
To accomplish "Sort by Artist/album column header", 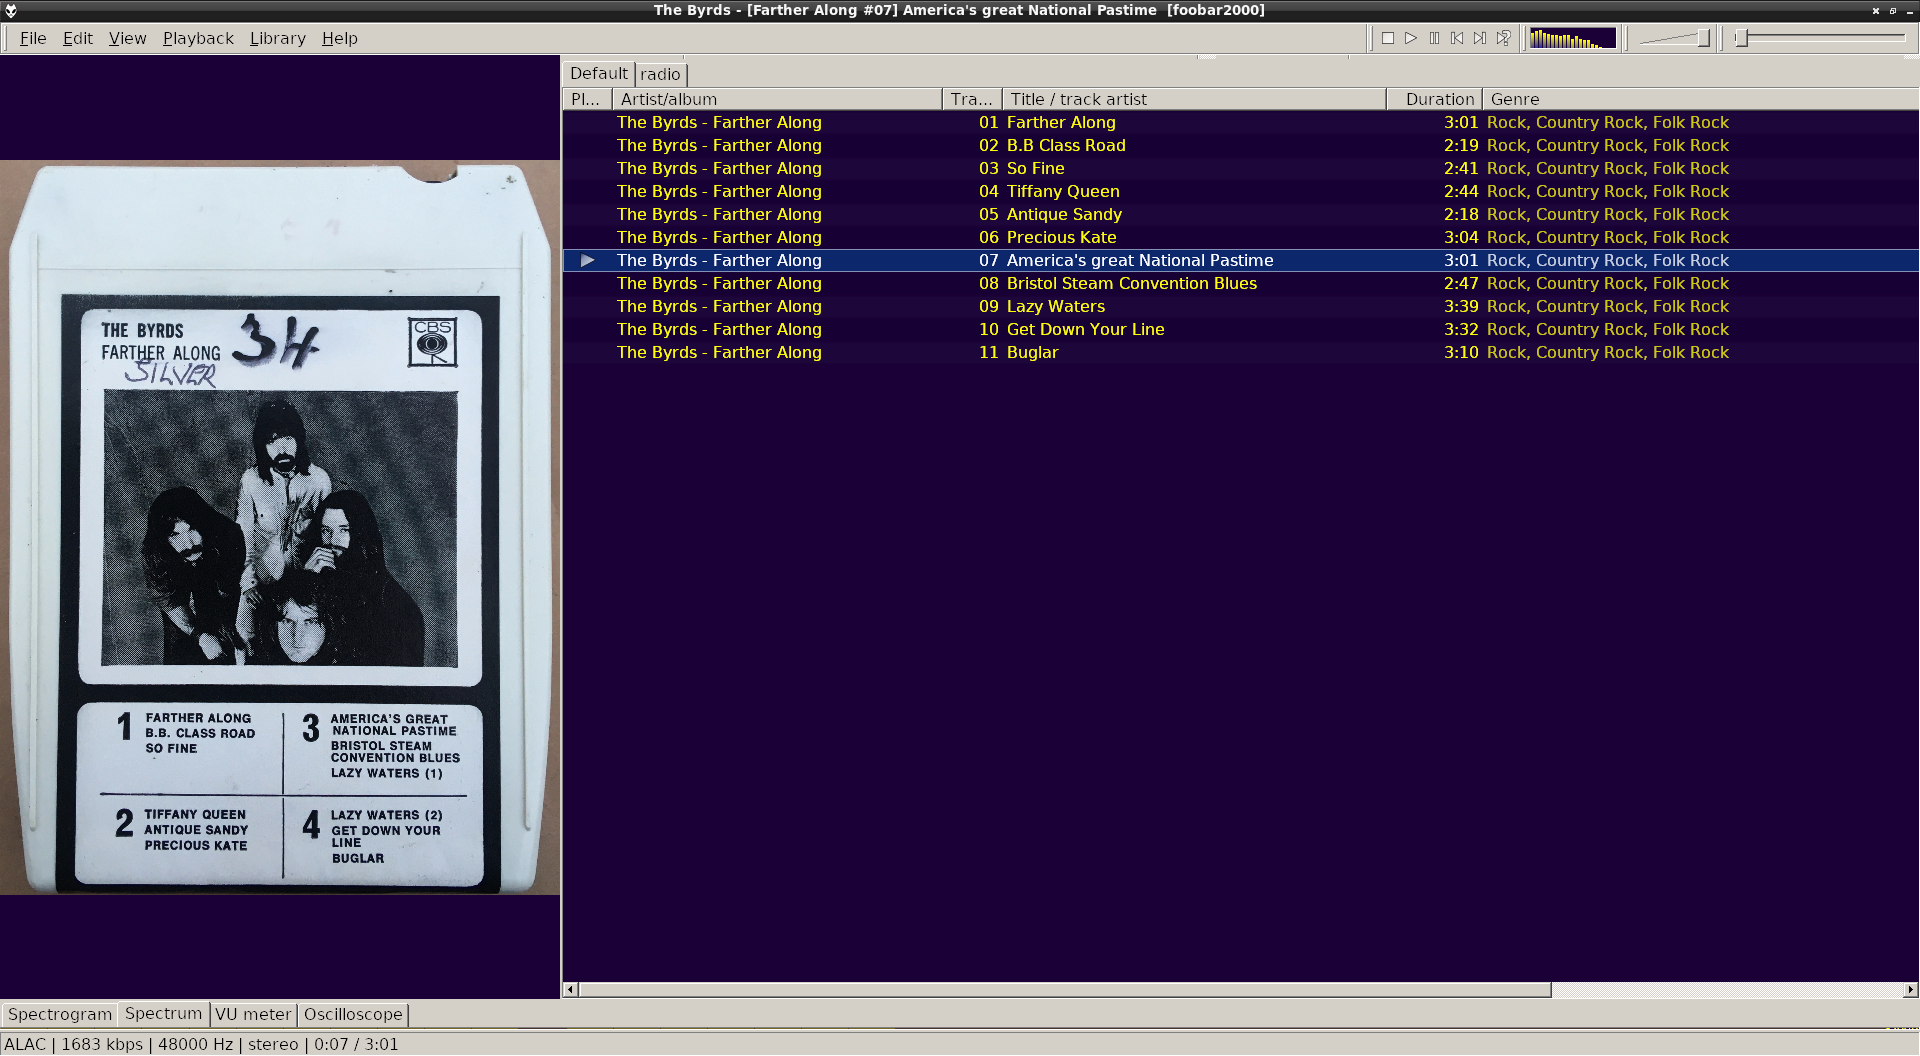I will 777,99.
